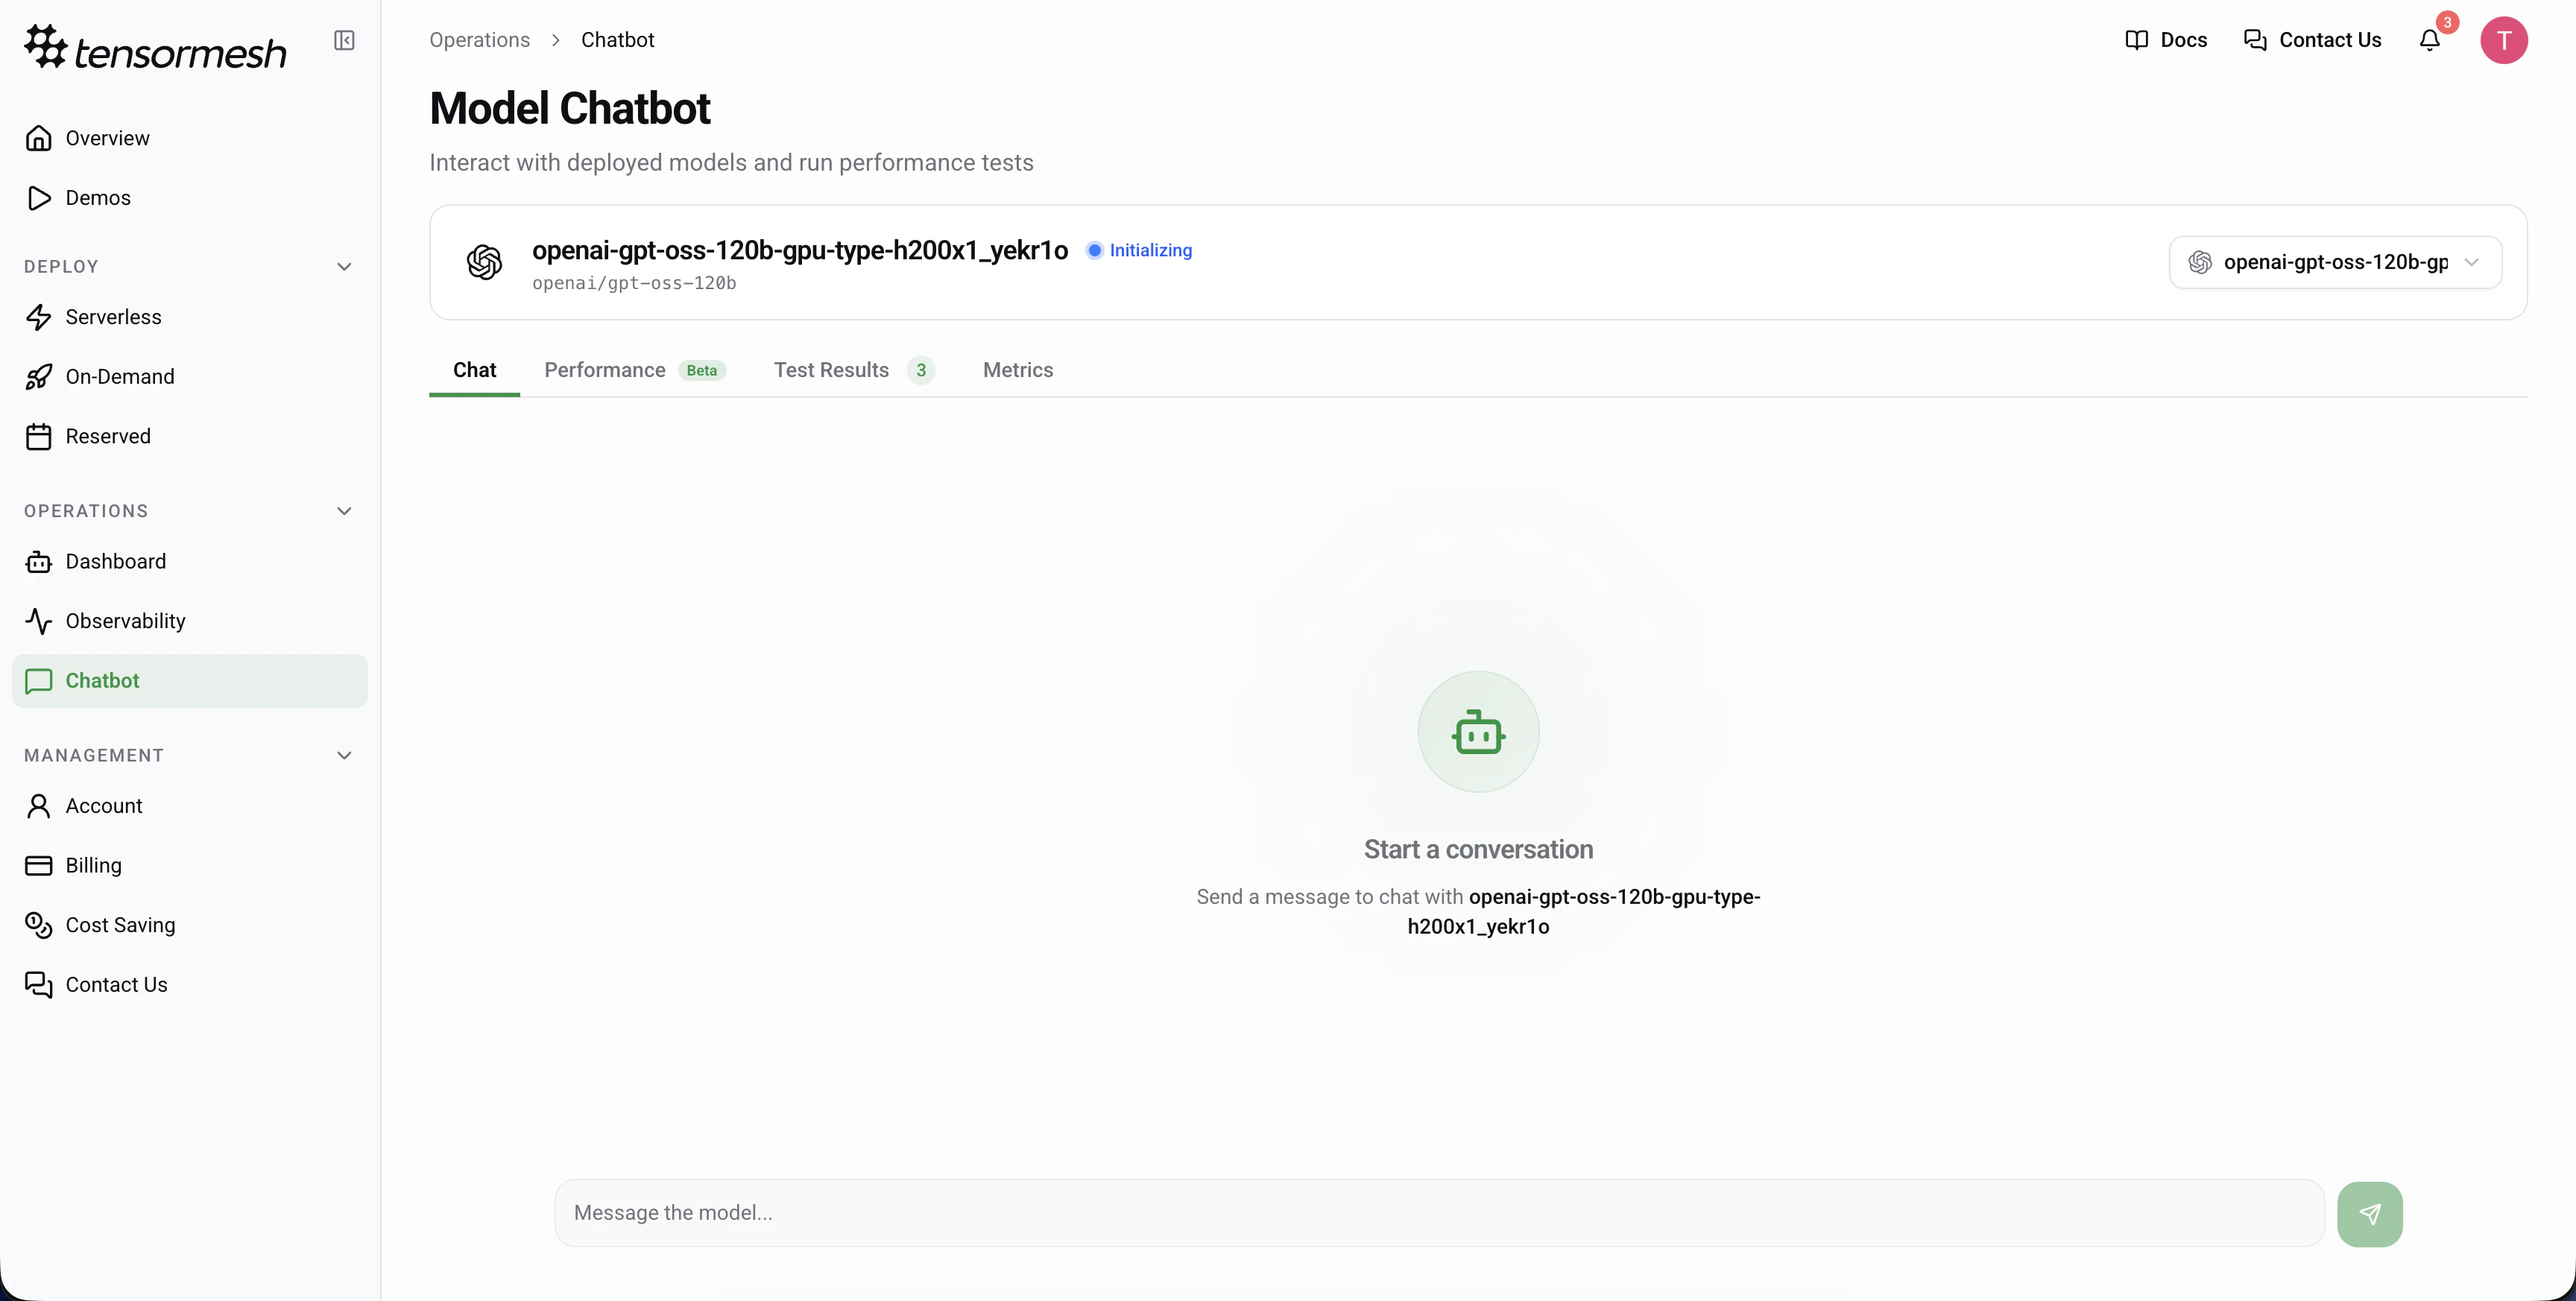Open Demos play icon
2576x1301 pixels.
(x=39, y=198)
